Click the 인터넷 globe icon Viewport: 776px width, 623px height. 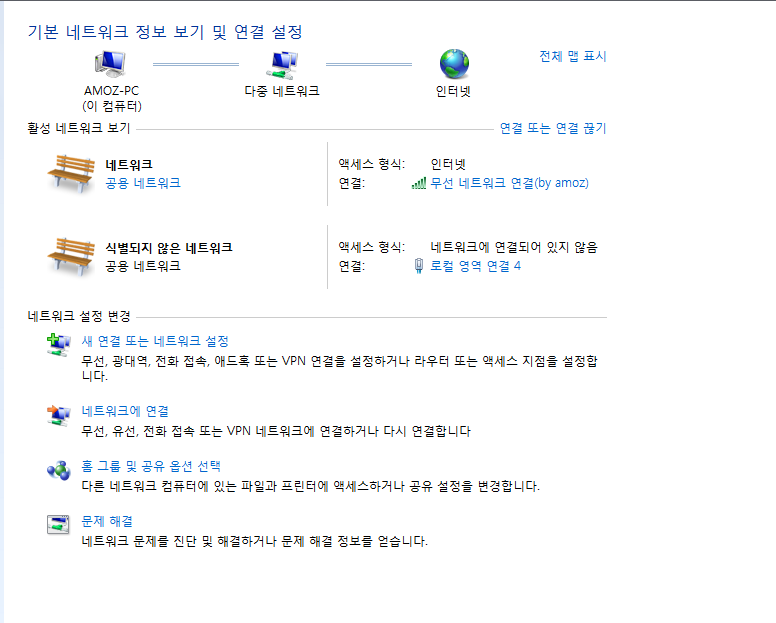click(x=454, y=64)
